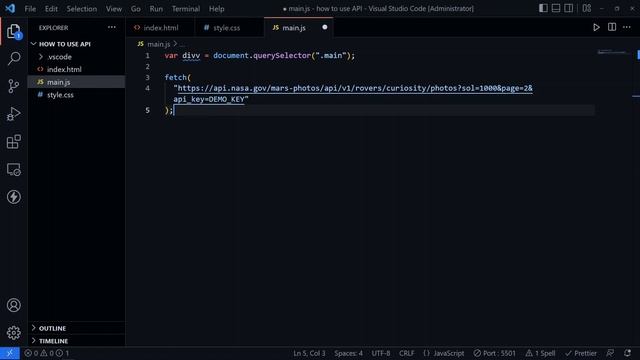The width and height of the screenshot is (640, 360).
Task: Open the Selection menu
Action: [x=82, y=9]
